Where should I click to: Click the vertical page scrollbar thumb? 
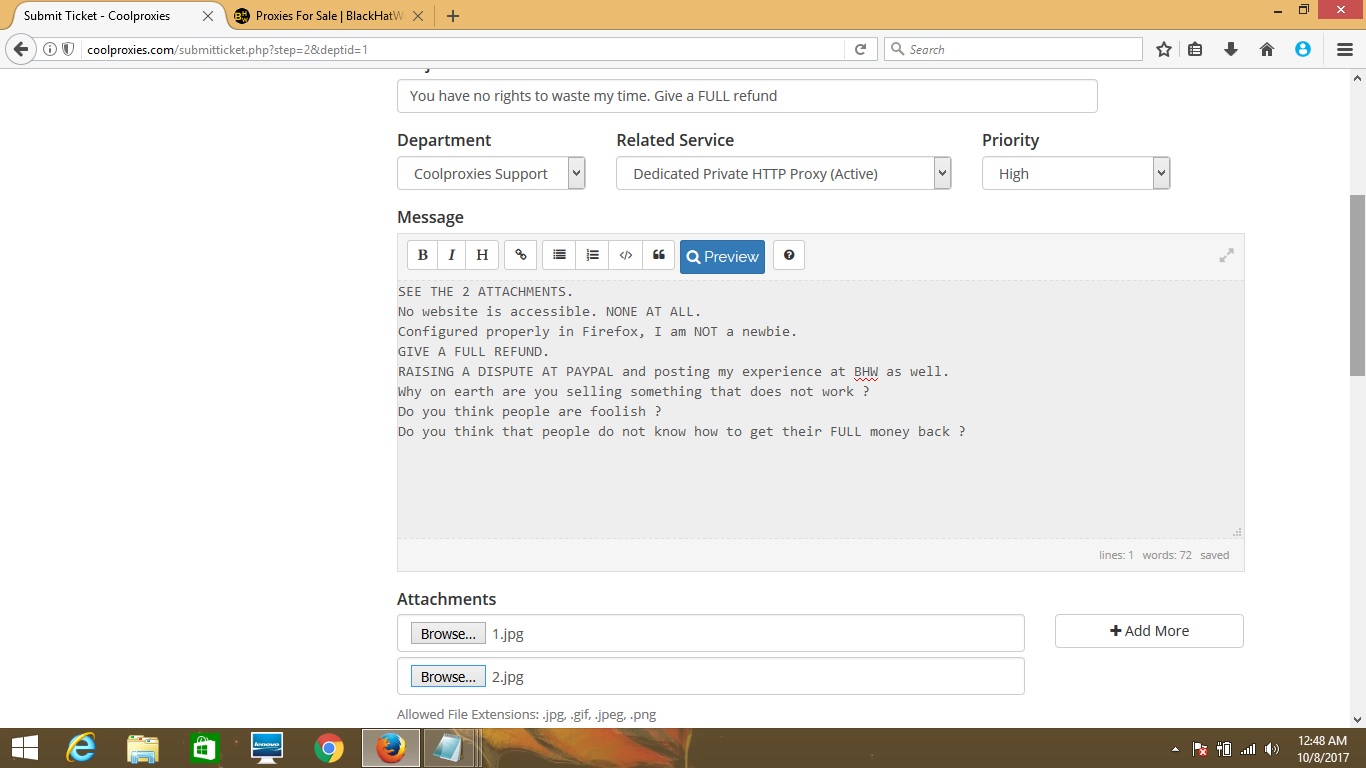[x=1357, y=285]
